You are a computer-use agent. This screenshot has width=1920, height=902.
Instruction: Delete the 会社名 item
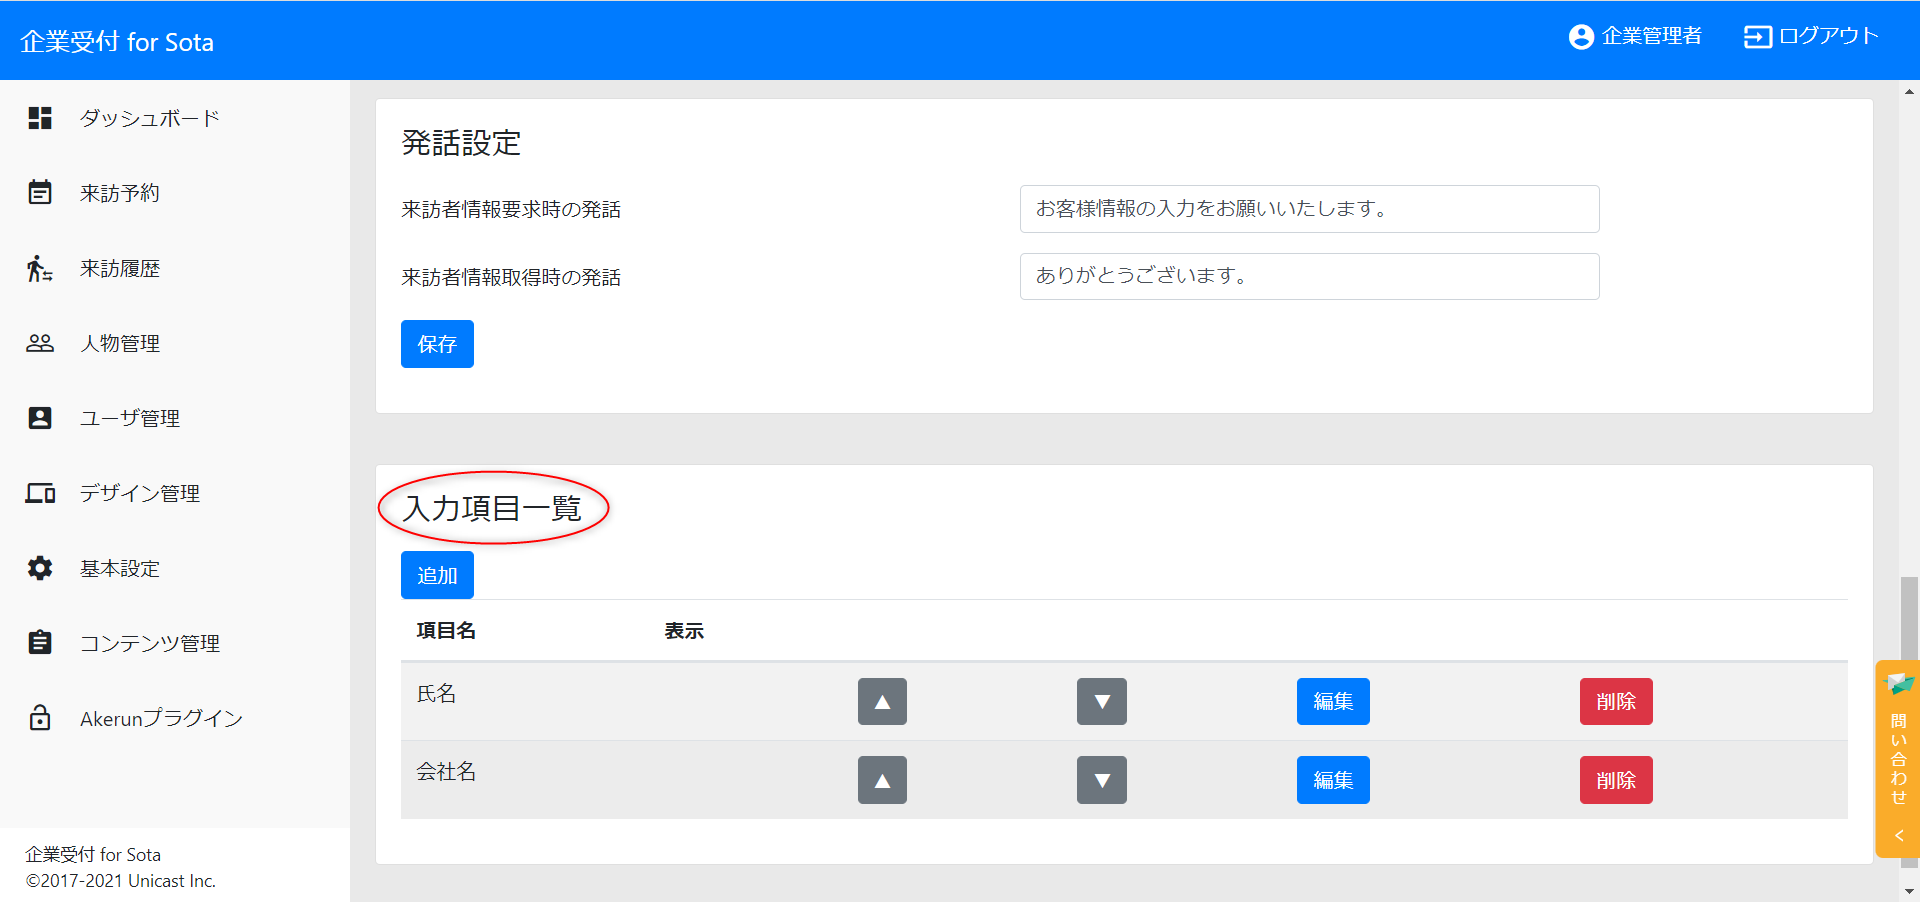[x=1616, y=780]
